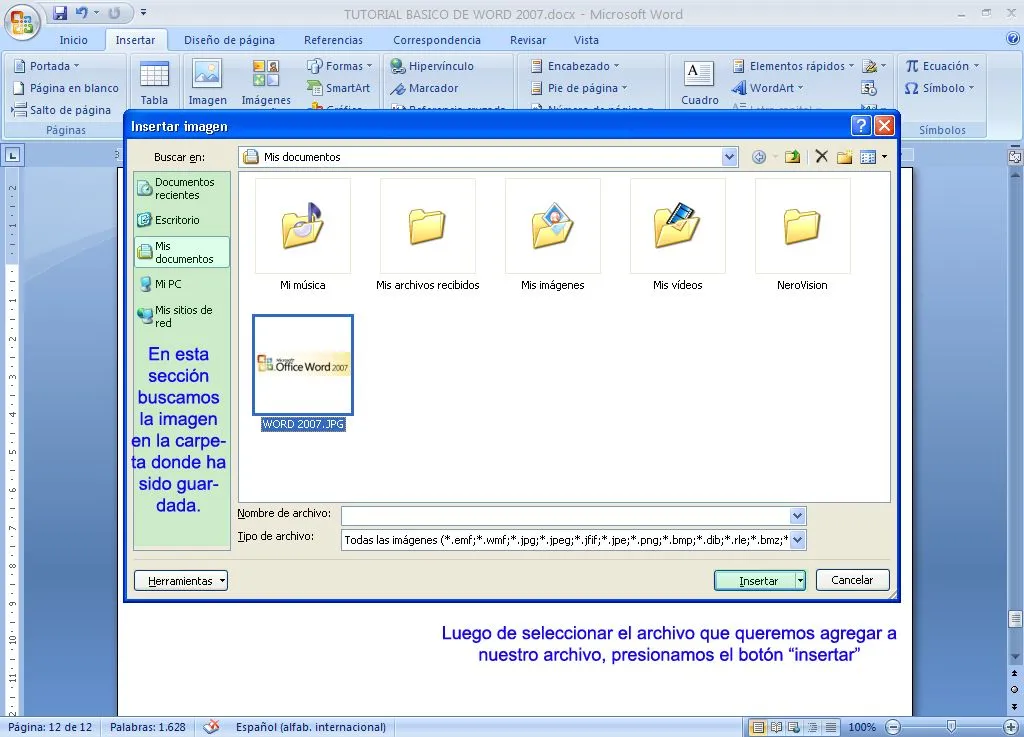
Task: Select the Insertar ribbon tab
Action: pos(135,40)
